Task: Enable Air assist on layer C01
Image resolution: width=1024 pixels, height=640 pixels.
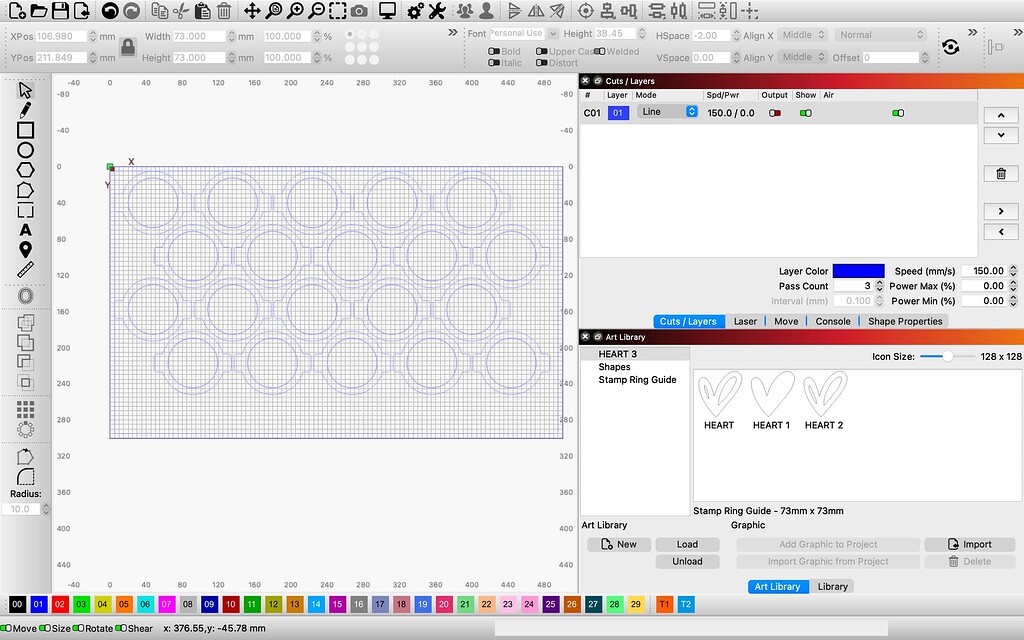Action: [x=898, y=112]
